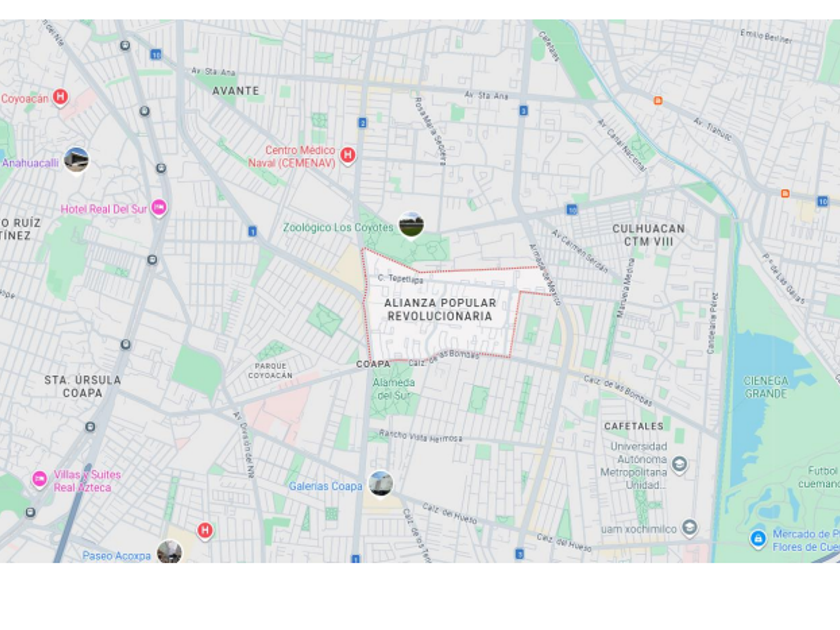
Task: Click the Rosa María Sequeira street label
Action: coord(431,131)
